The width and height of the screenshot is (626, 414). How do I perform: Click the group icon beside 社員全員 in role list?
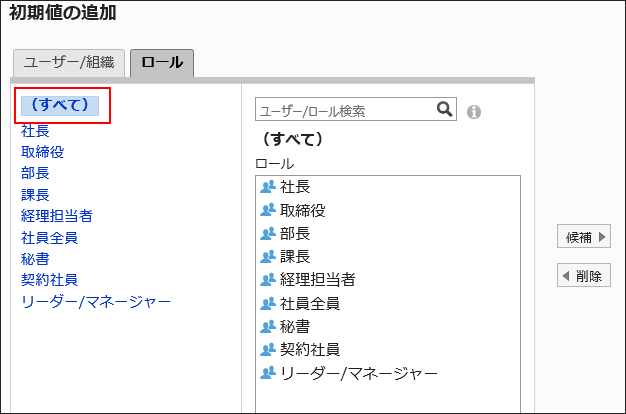[268, 303]
